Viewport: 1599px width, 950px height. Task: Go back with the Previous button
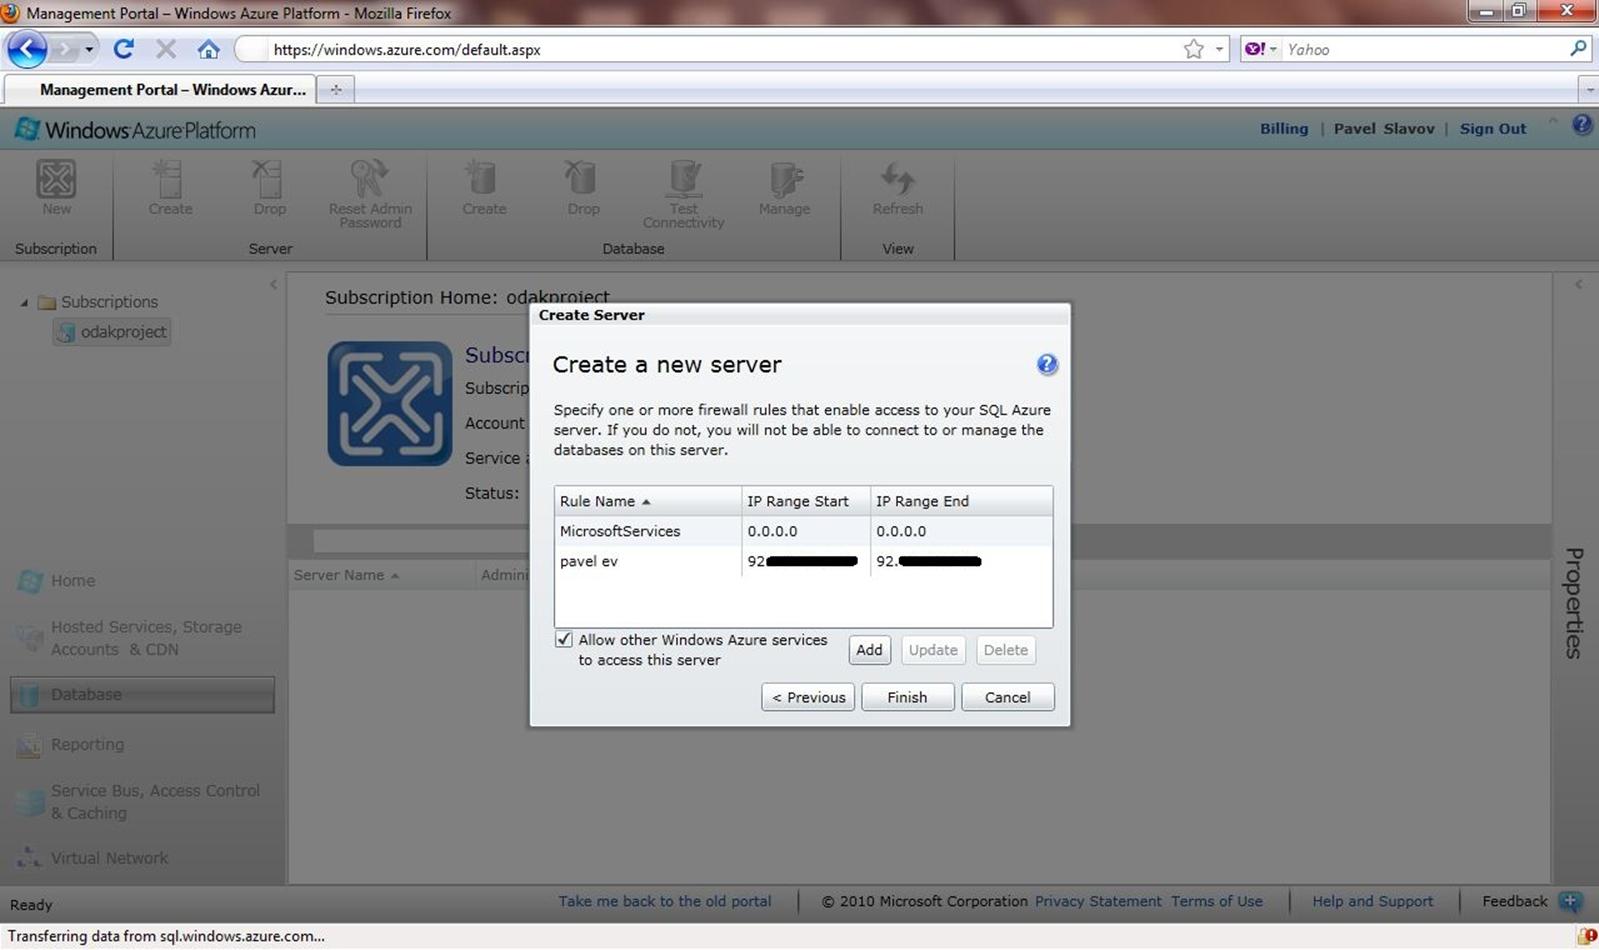pos(808,697)
